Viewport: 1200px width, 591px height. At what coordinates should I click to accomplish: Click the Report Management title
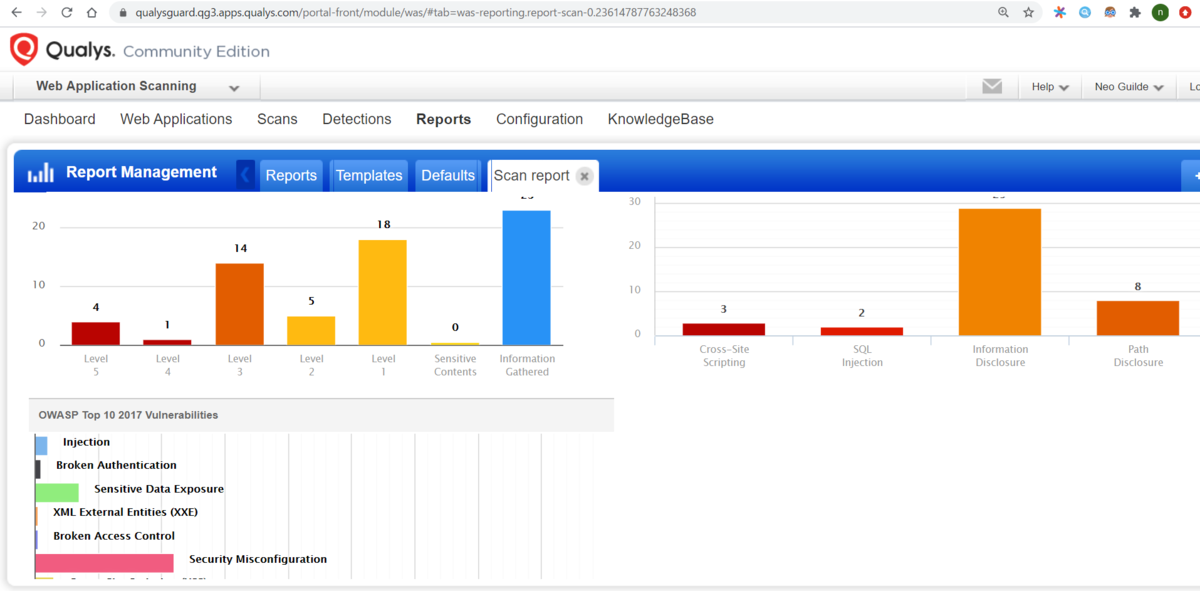click(x=141, y=172)
